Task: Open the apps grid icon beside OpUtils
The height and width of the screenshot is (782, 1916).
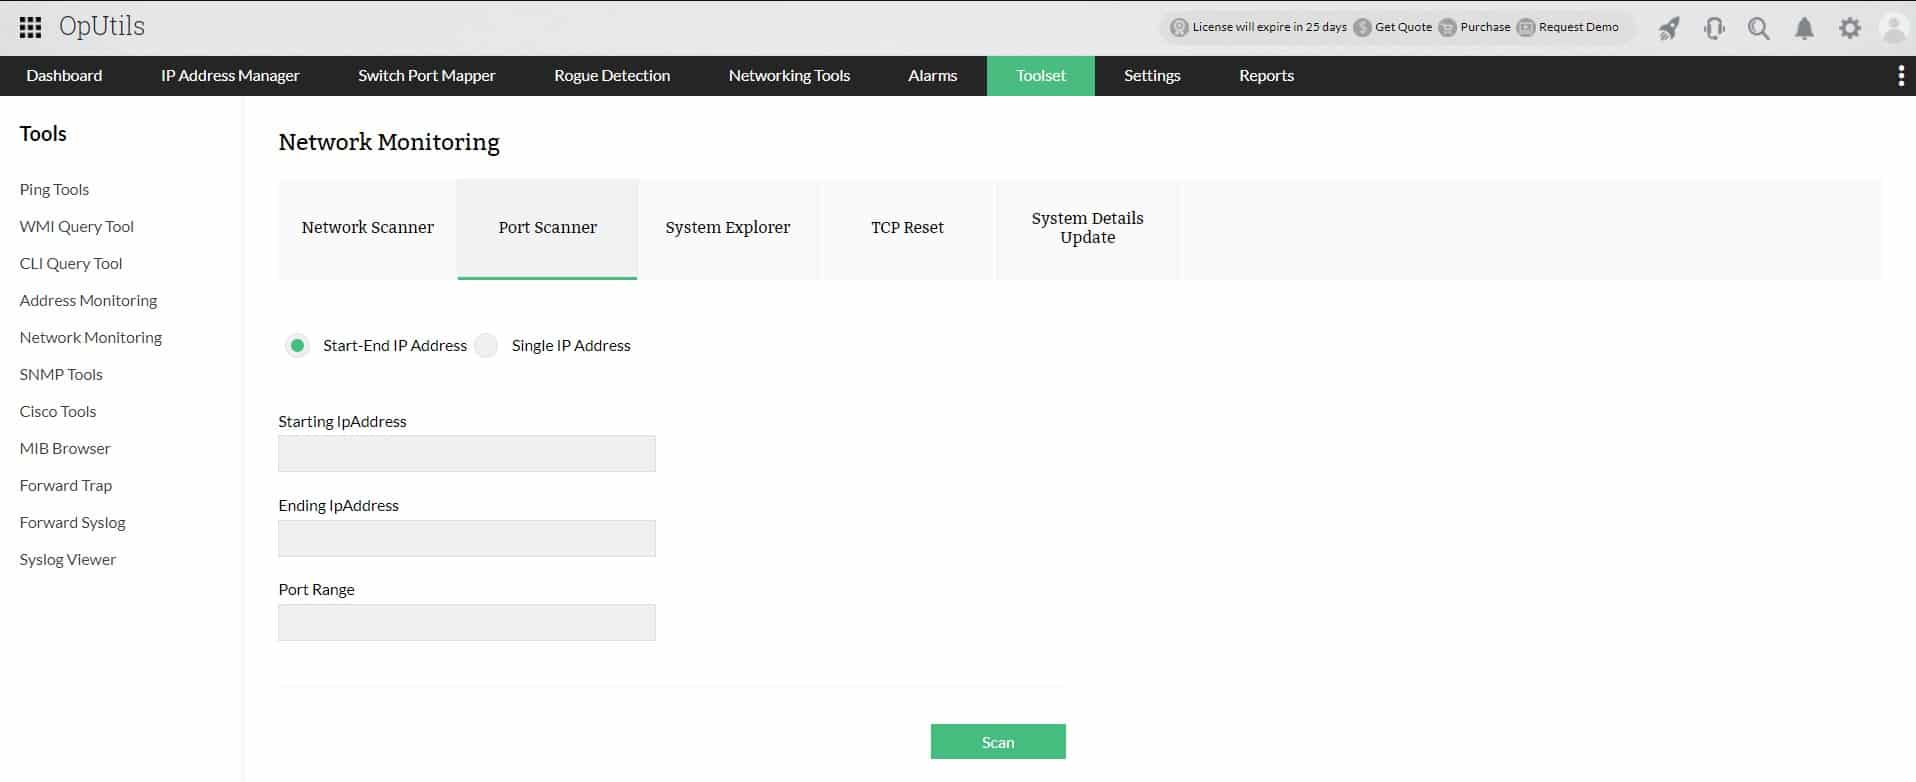Action: pos(30,27)
